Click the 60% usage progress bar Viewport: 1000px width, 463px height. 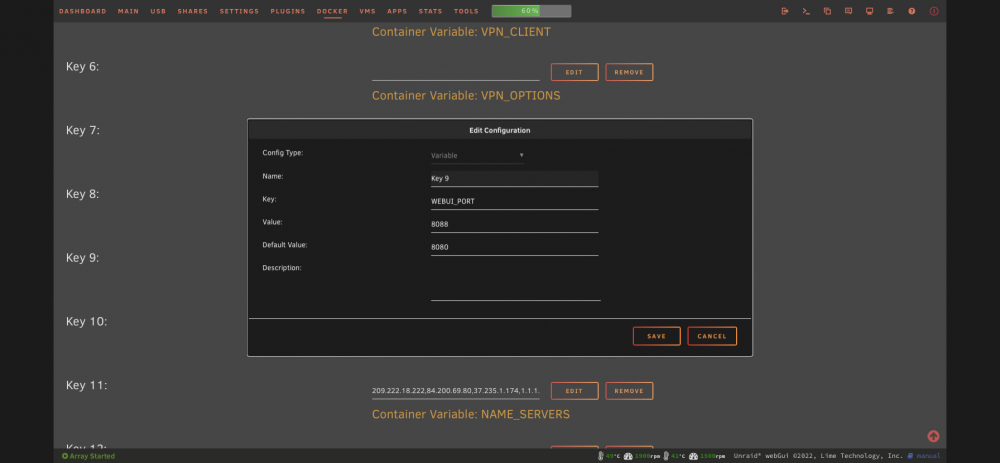click(531, 11)
